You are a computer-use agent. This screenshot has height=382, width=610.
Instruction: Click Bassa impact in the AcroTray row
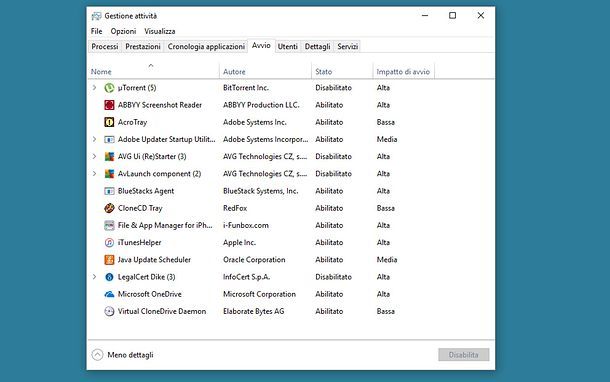(x=386, y=122)
